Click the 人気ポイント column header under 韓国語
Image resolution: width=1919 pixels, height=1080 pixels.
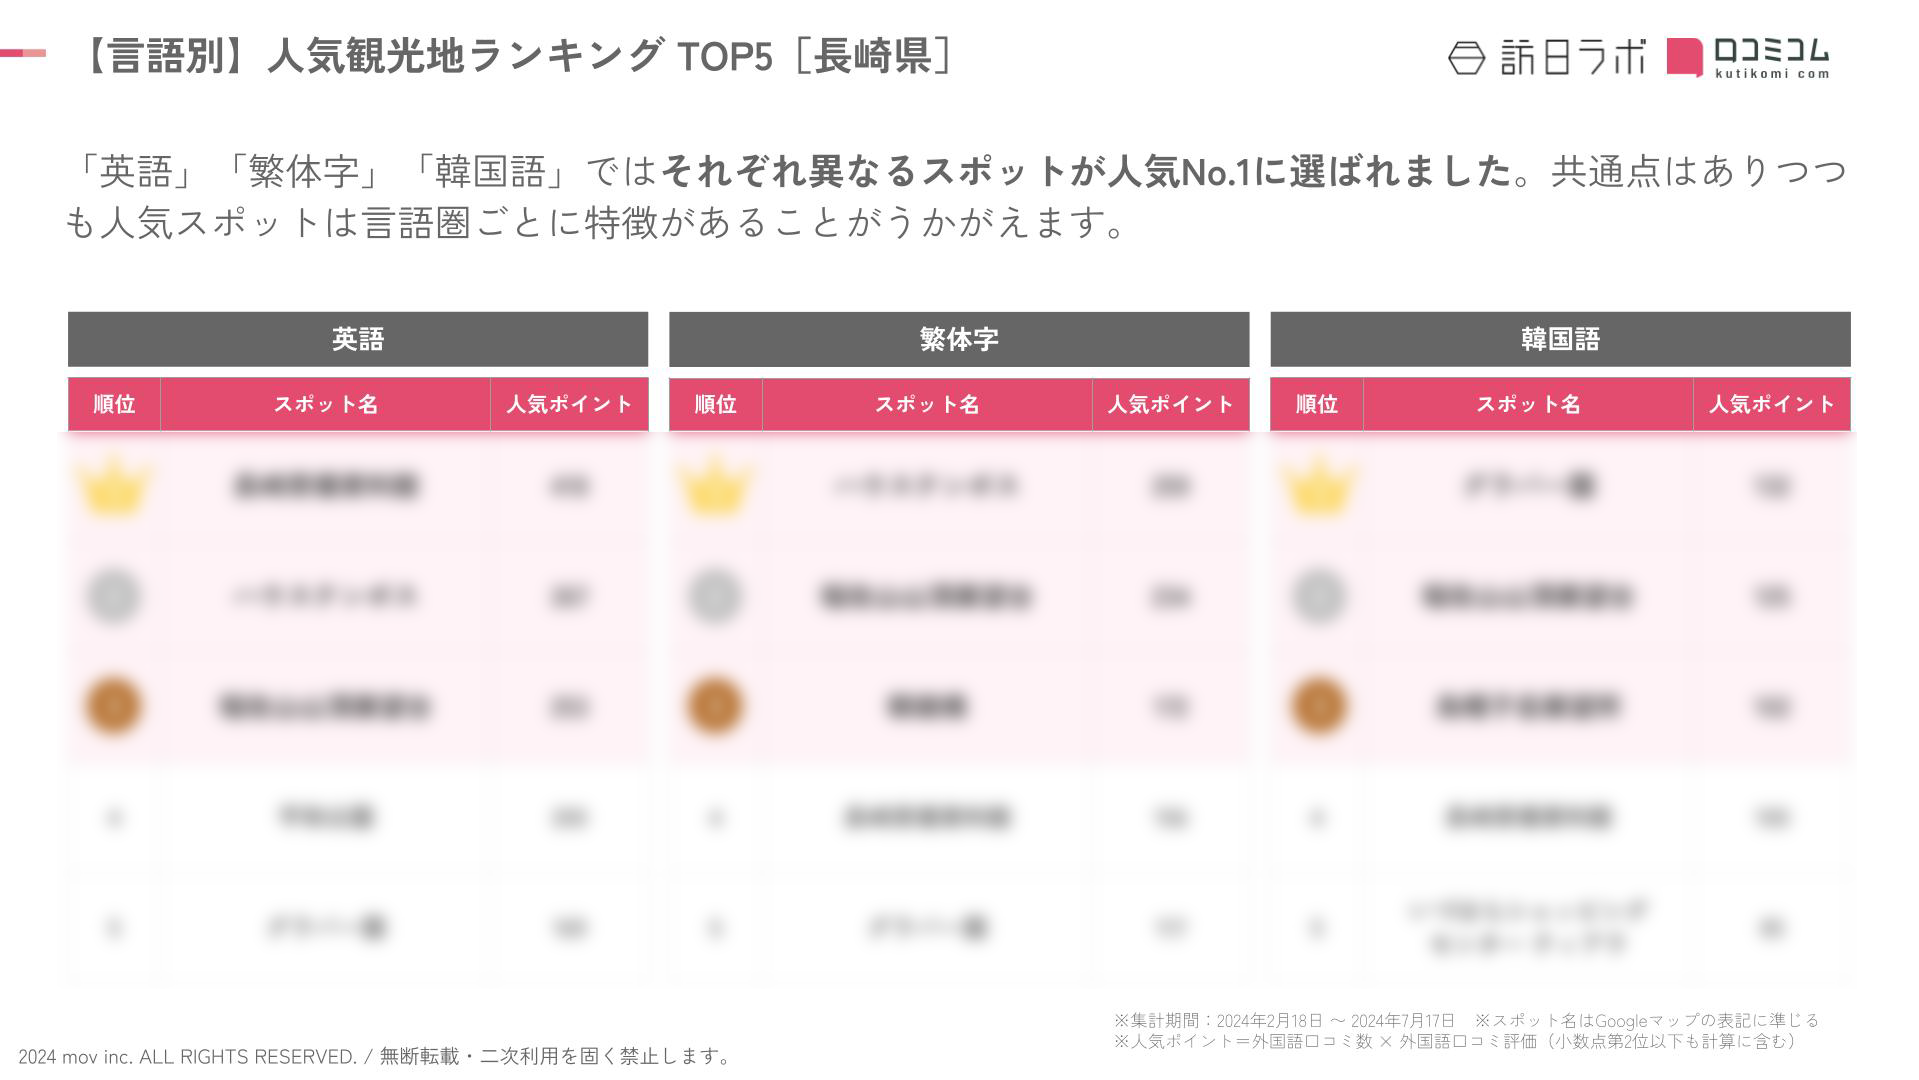[x=1772, y=404]
